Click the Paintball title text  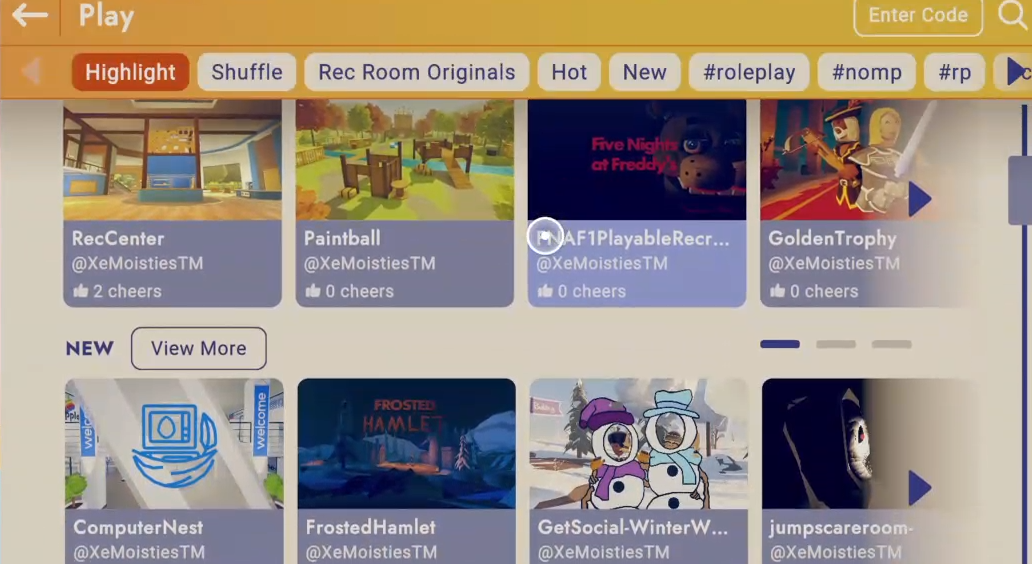coord(342,238)
